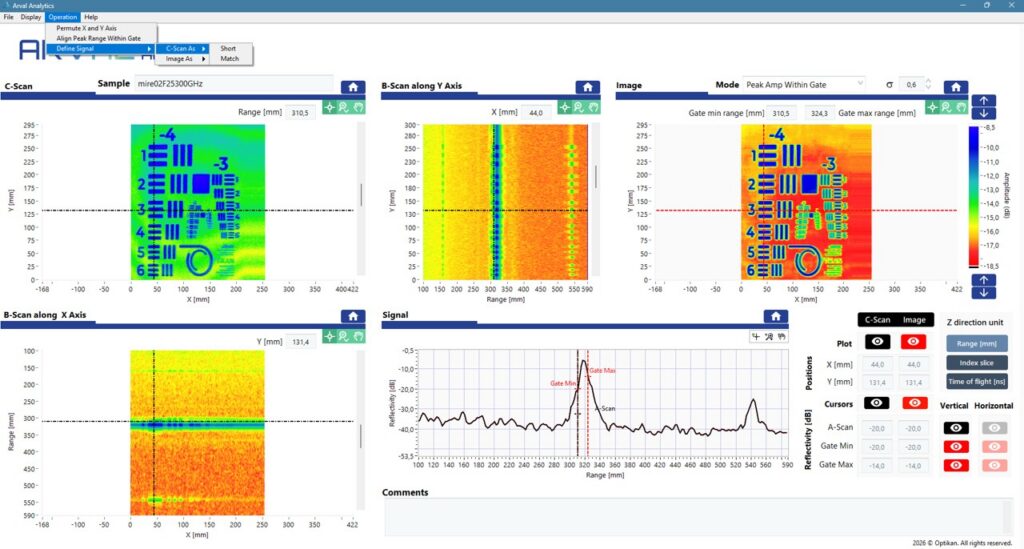Toggle Gate Min Vertical cursor visibility
Image resolution: width=1024 pixels, height=549 pixels.
955,447
